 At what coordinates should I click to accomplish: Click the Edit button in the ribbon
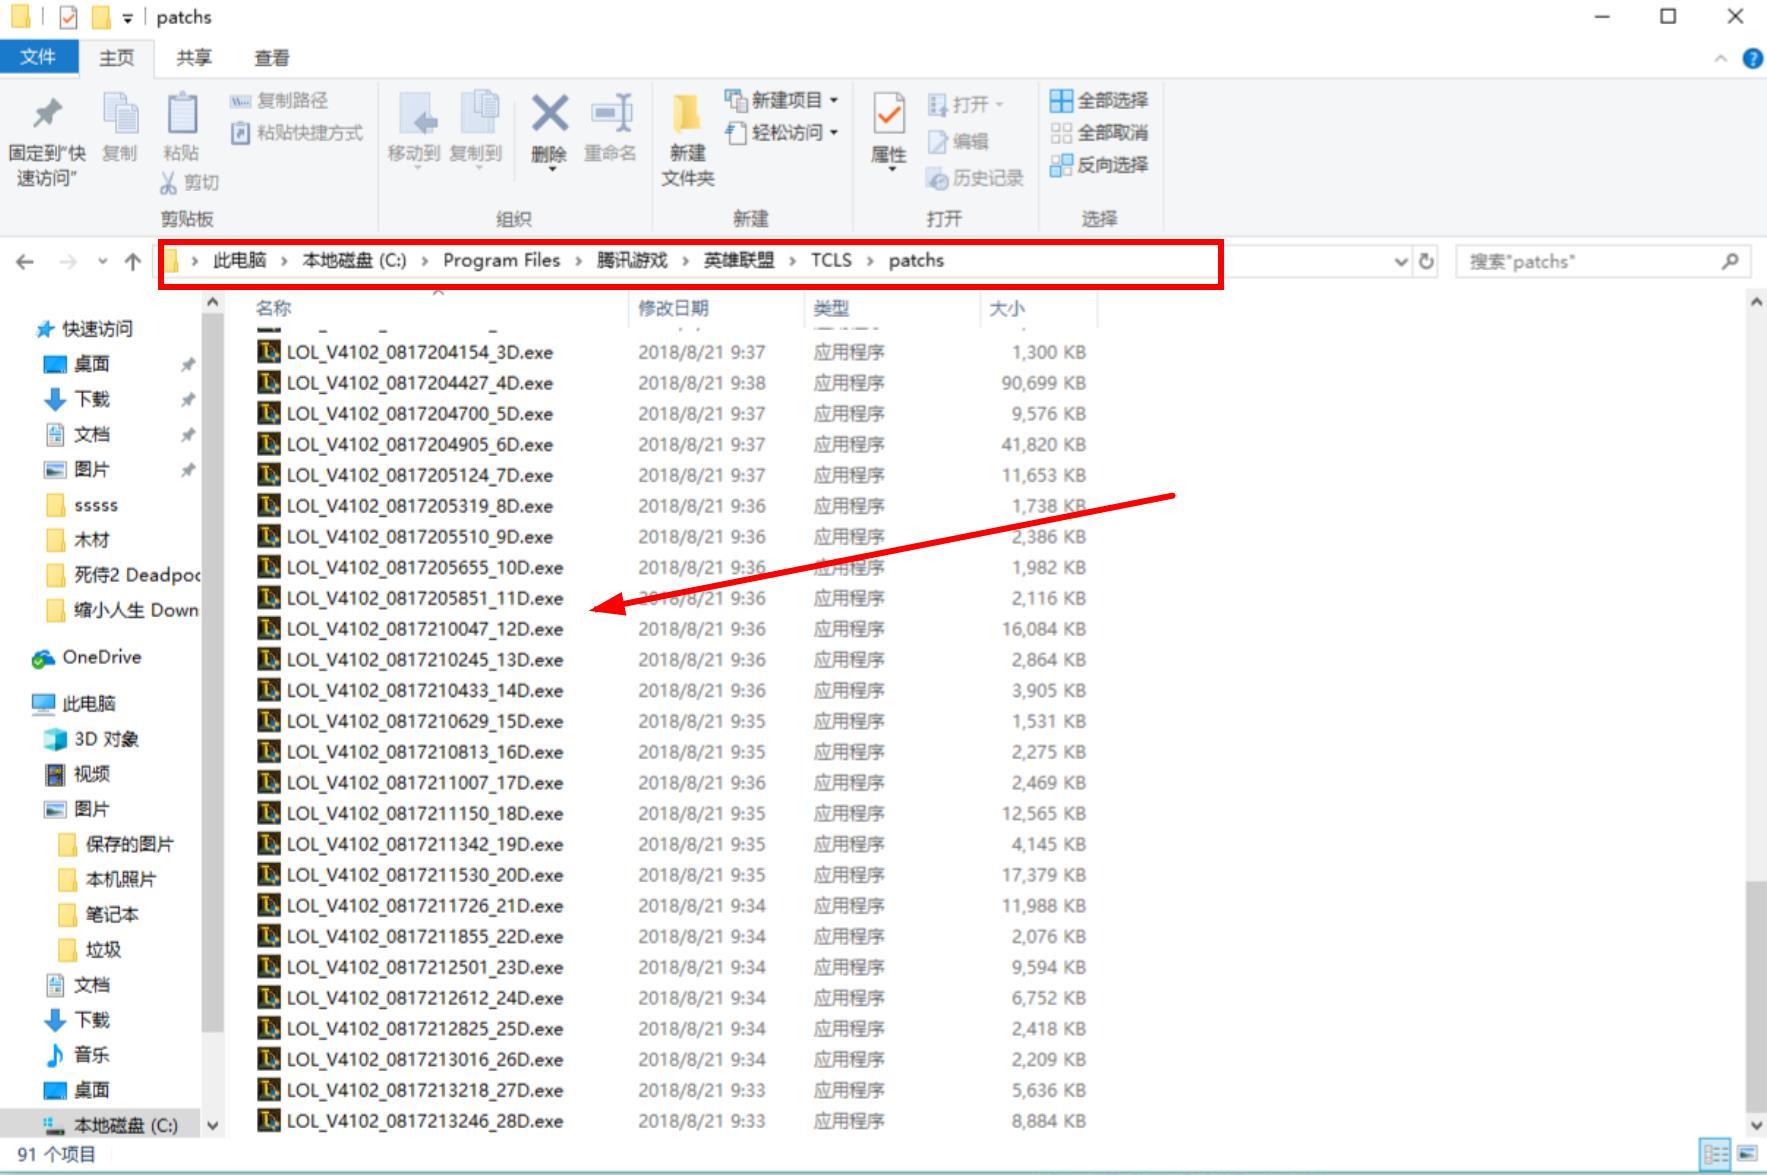click(958, 141)
